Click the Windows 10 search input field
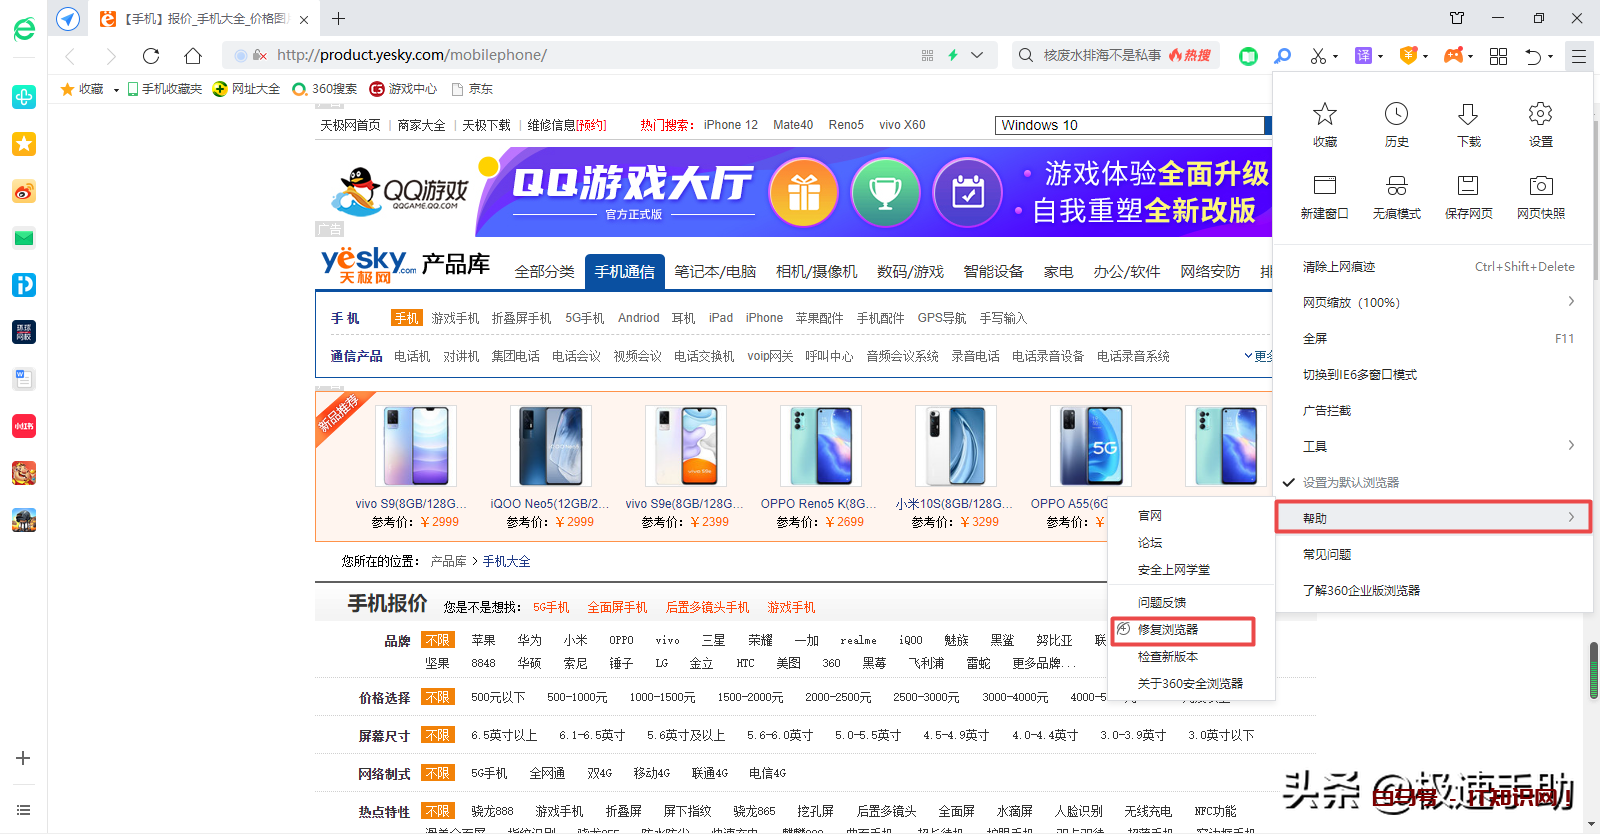 [x=1130, y=125]
